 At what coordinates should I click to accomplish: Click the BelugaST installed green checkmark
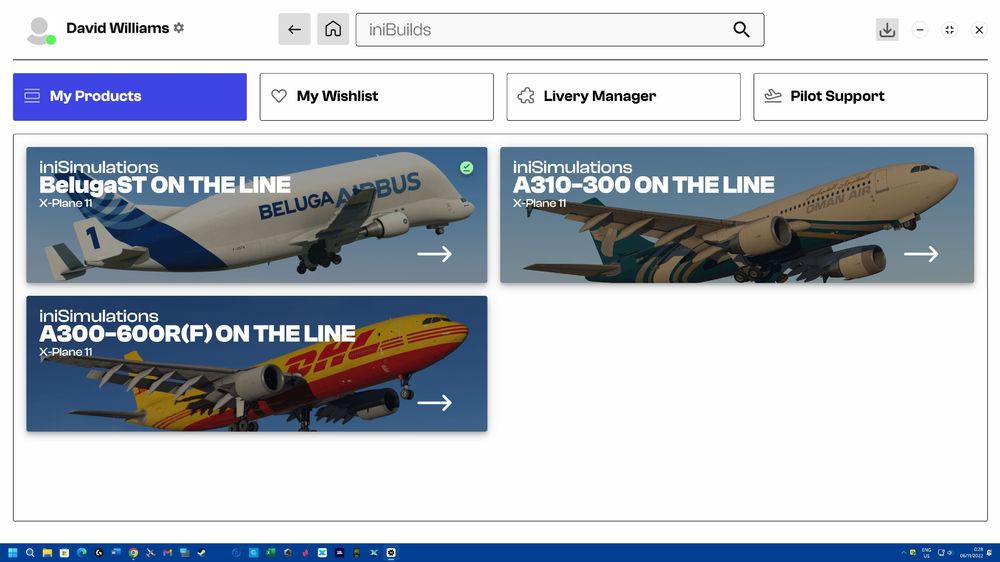point(467,167)
